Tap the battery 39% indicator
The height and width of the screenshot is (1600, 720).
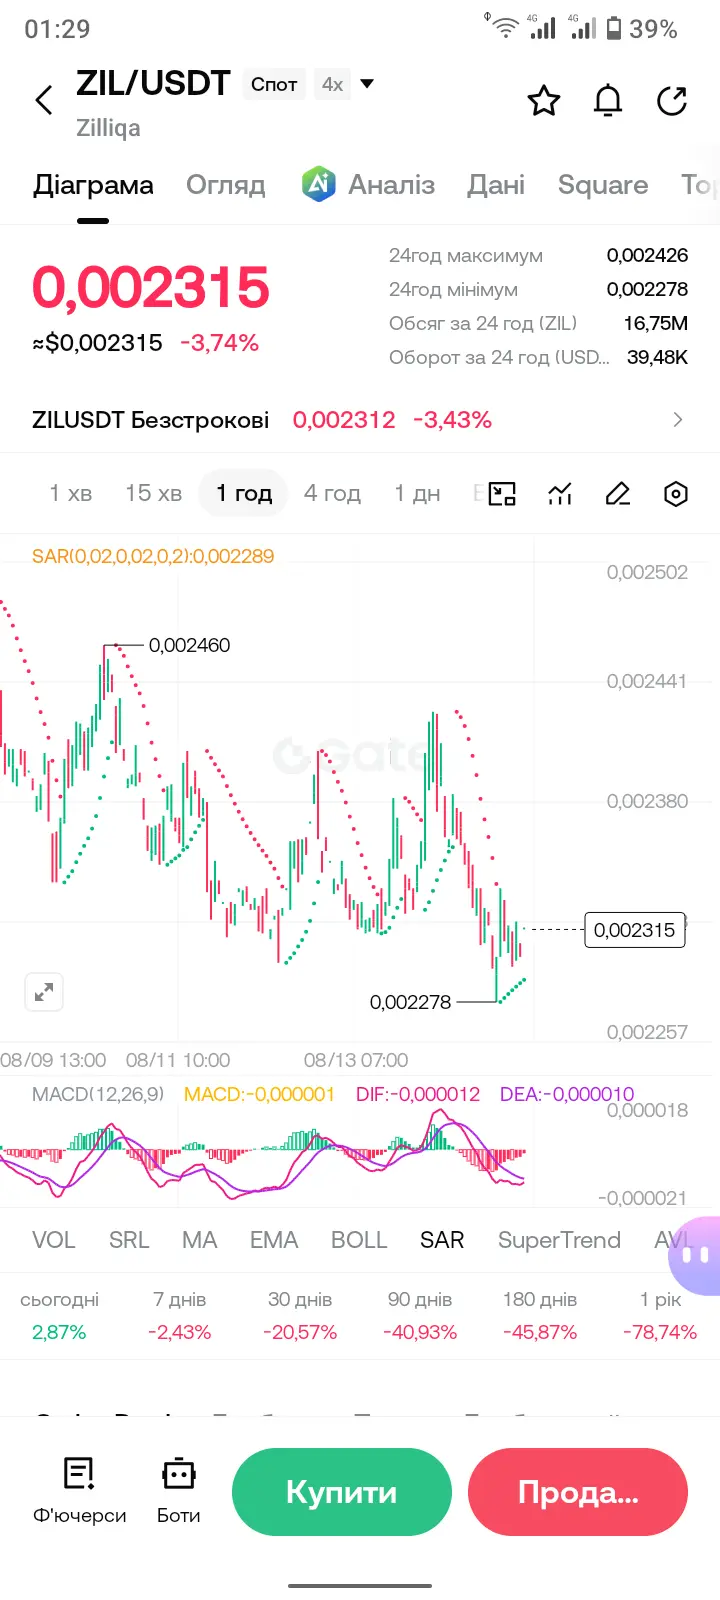point(642,28)
